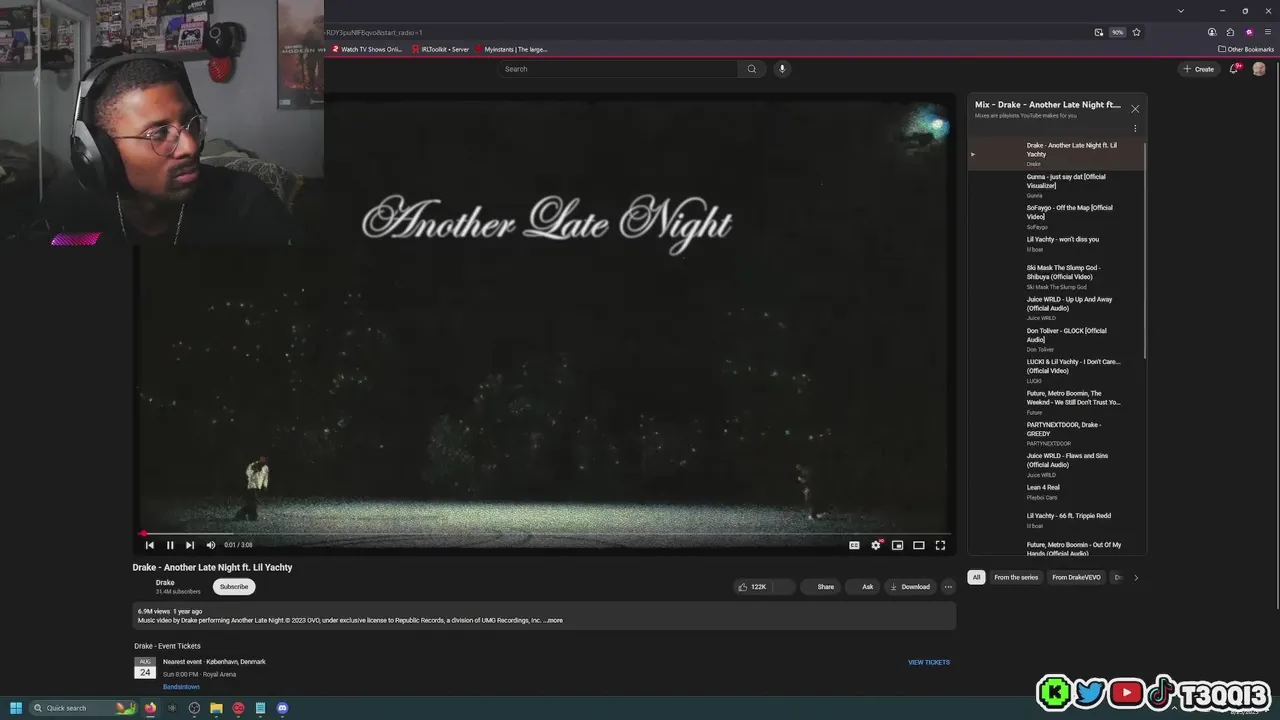
Task: Open the Create menu
Action: coord(1198,69)
